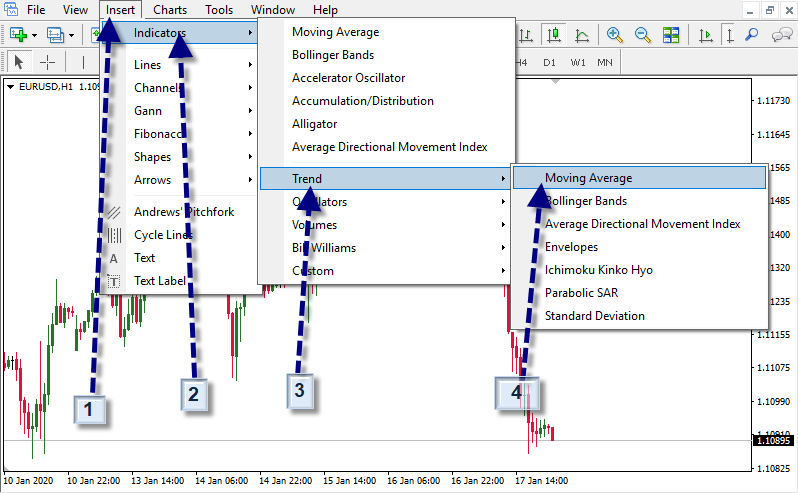The width and height of the screenshot is (798, 493).
Task: Choose Text from the Insert menu
Action: pos(181,257)
